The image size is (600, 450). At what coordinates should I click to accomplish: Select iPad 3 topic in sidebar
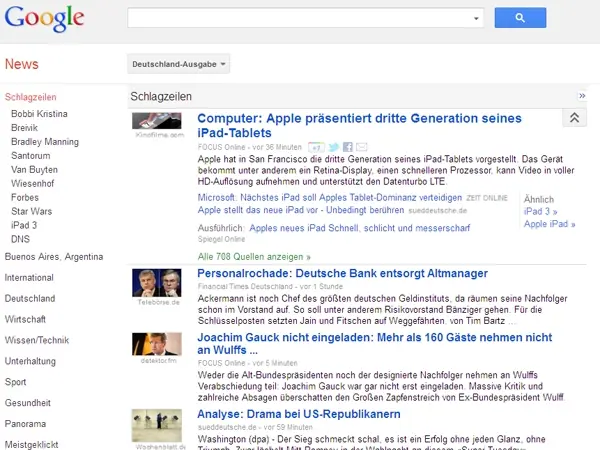(x=24, y=225)
